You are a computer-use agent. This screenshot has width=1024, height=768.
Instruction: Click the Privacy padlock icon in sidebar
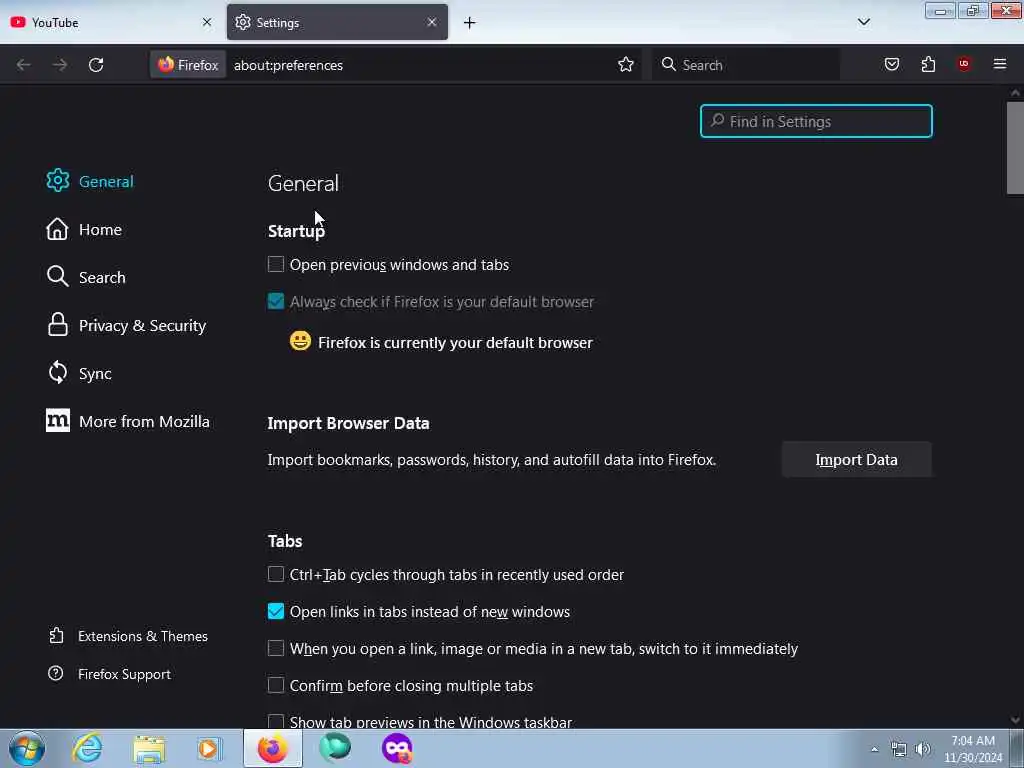57,325
